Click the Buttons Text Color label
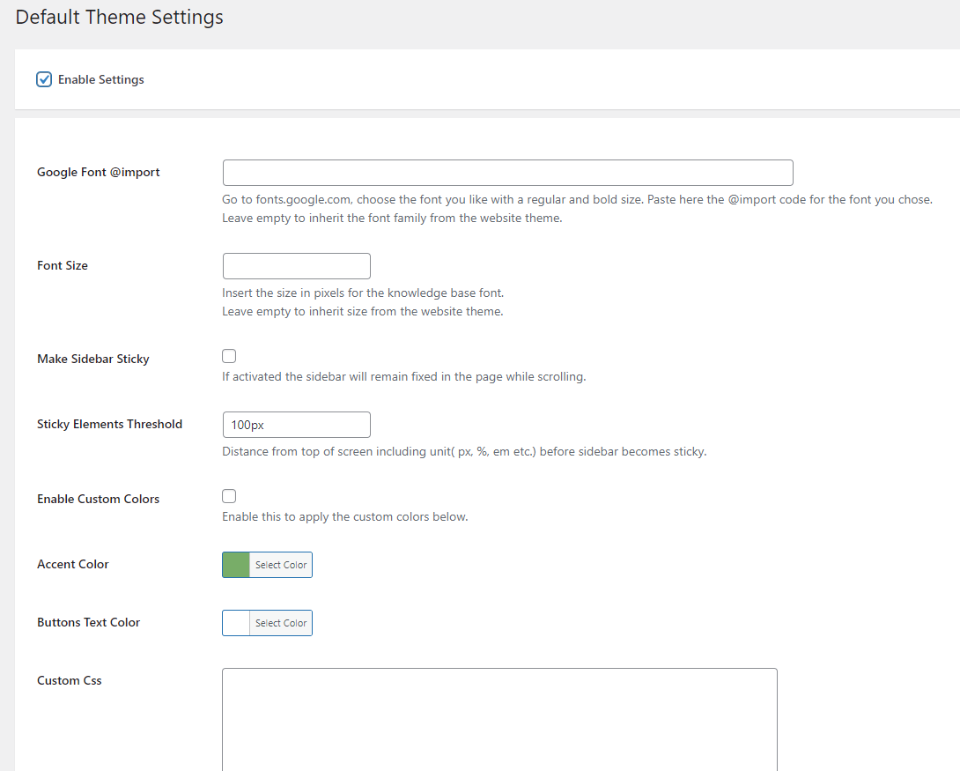This screenshot has width=960, height=771. [x=88, y=622]
